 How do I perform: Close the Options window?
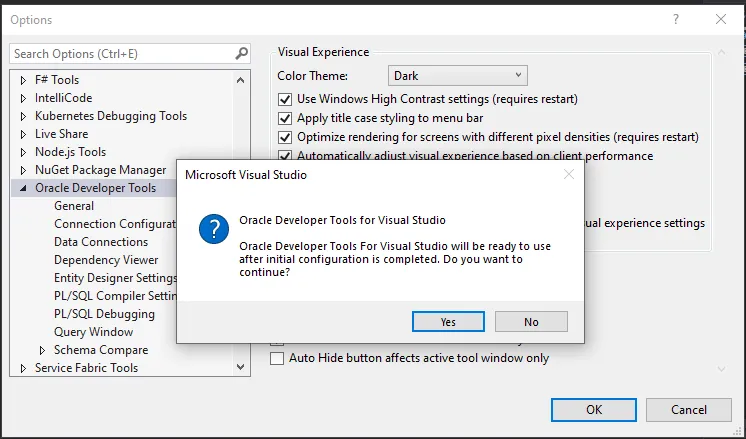pyautogui.click(x=721, y=19)
